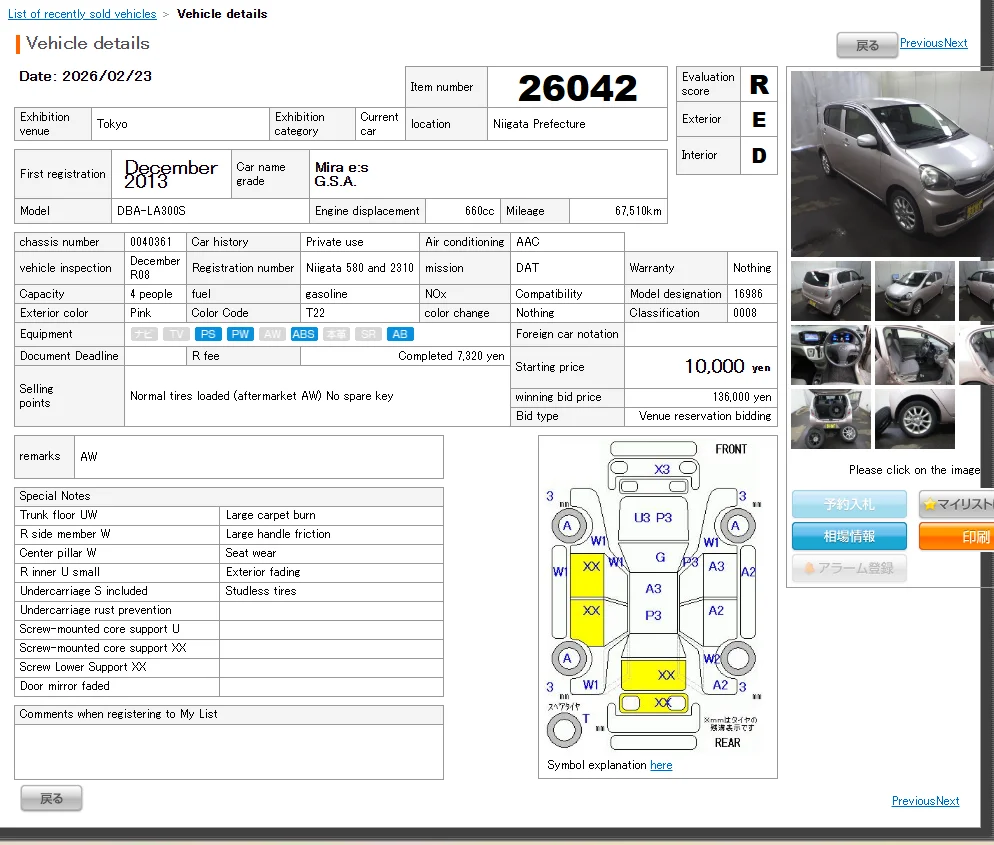Select the 'Screw Lower Support XX' note
This screenshot has width=994, height=845.
coord(82,668)
